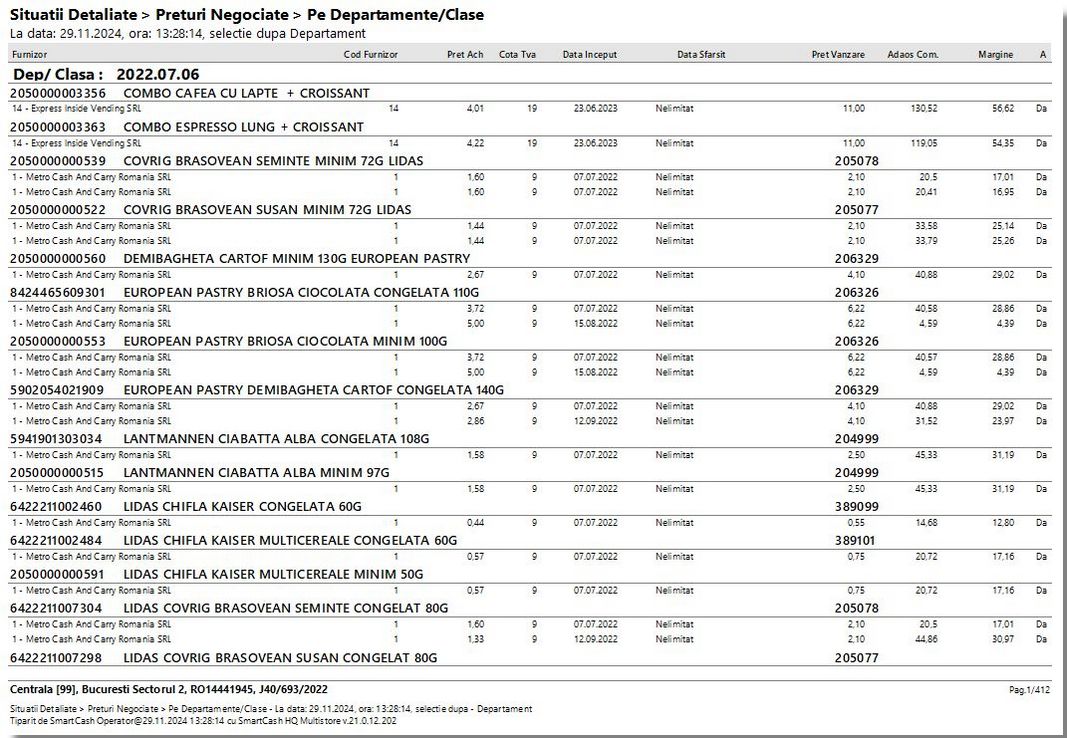Select LIDAS CHIFLA KAISER CONGELATA 60G
Image resolution: width=1067 pixels, height=738 pixels.
pyautogui.click(x=242, y=507)
